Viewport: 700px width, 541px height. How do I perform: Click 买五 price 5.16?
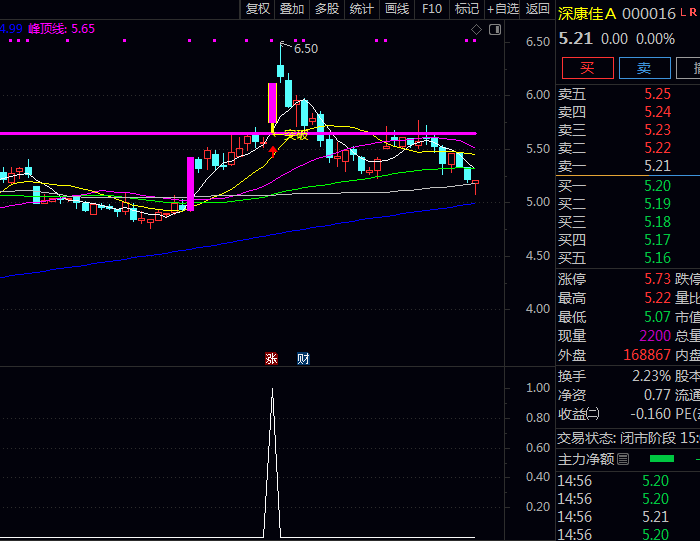click(657, 258)
